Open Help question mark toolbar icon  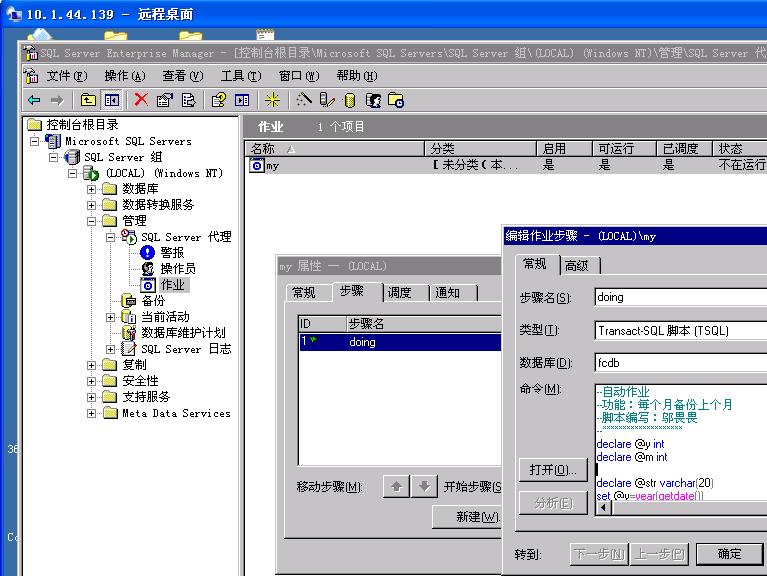click(x=218, y=100)
